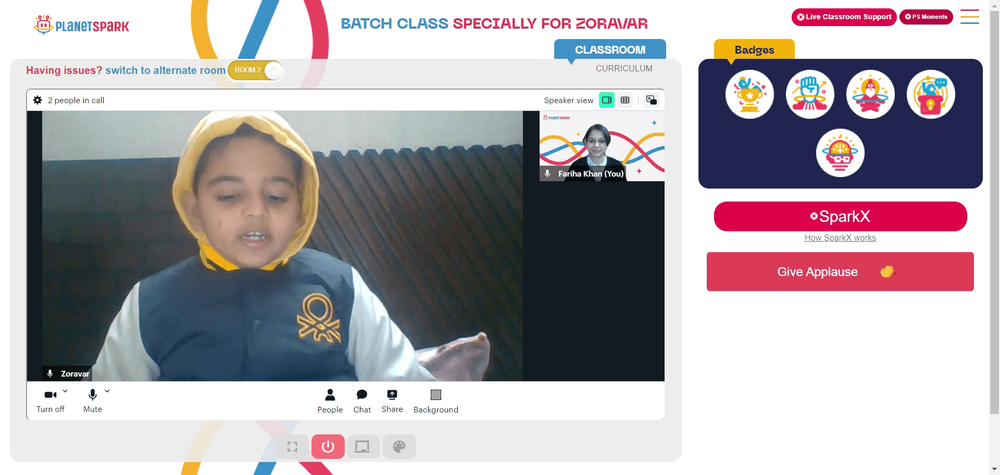The height and width of the screenshot is (475, 1000).
Task: Open picture-in-picture pop-out icon
Action: tap(651, 100)
